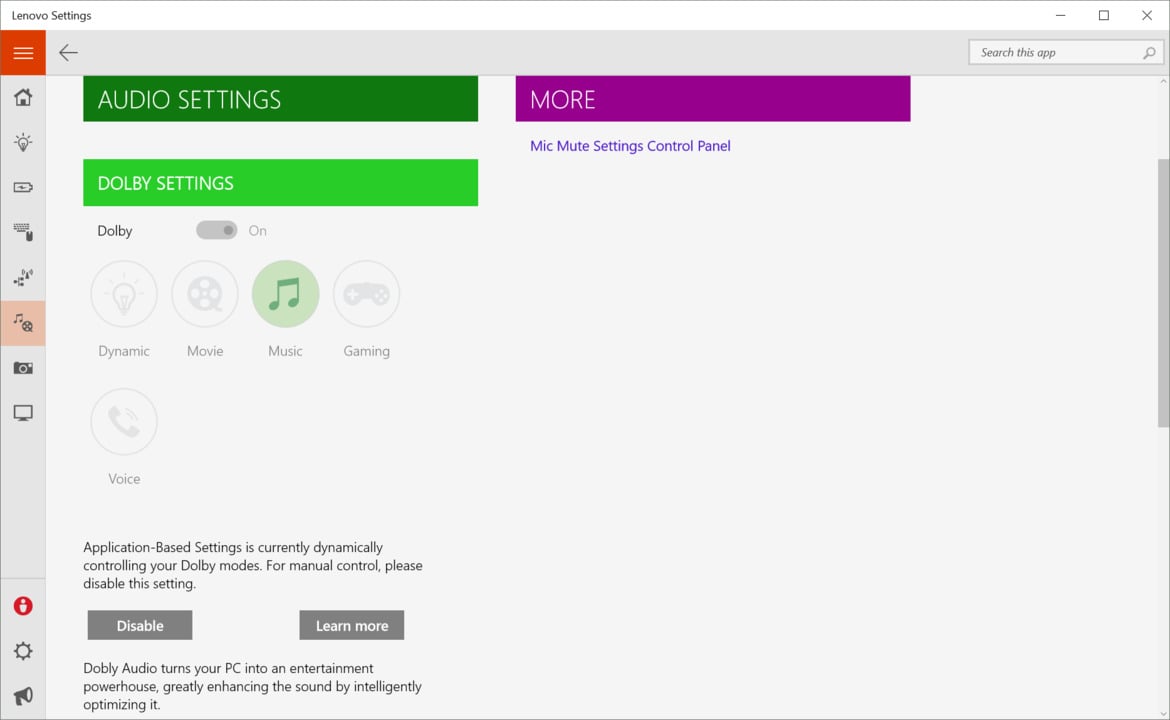This screenshot has width=1170, height=720.
Task: Click the search magnifier icon
Action: tap(1149, 52)
